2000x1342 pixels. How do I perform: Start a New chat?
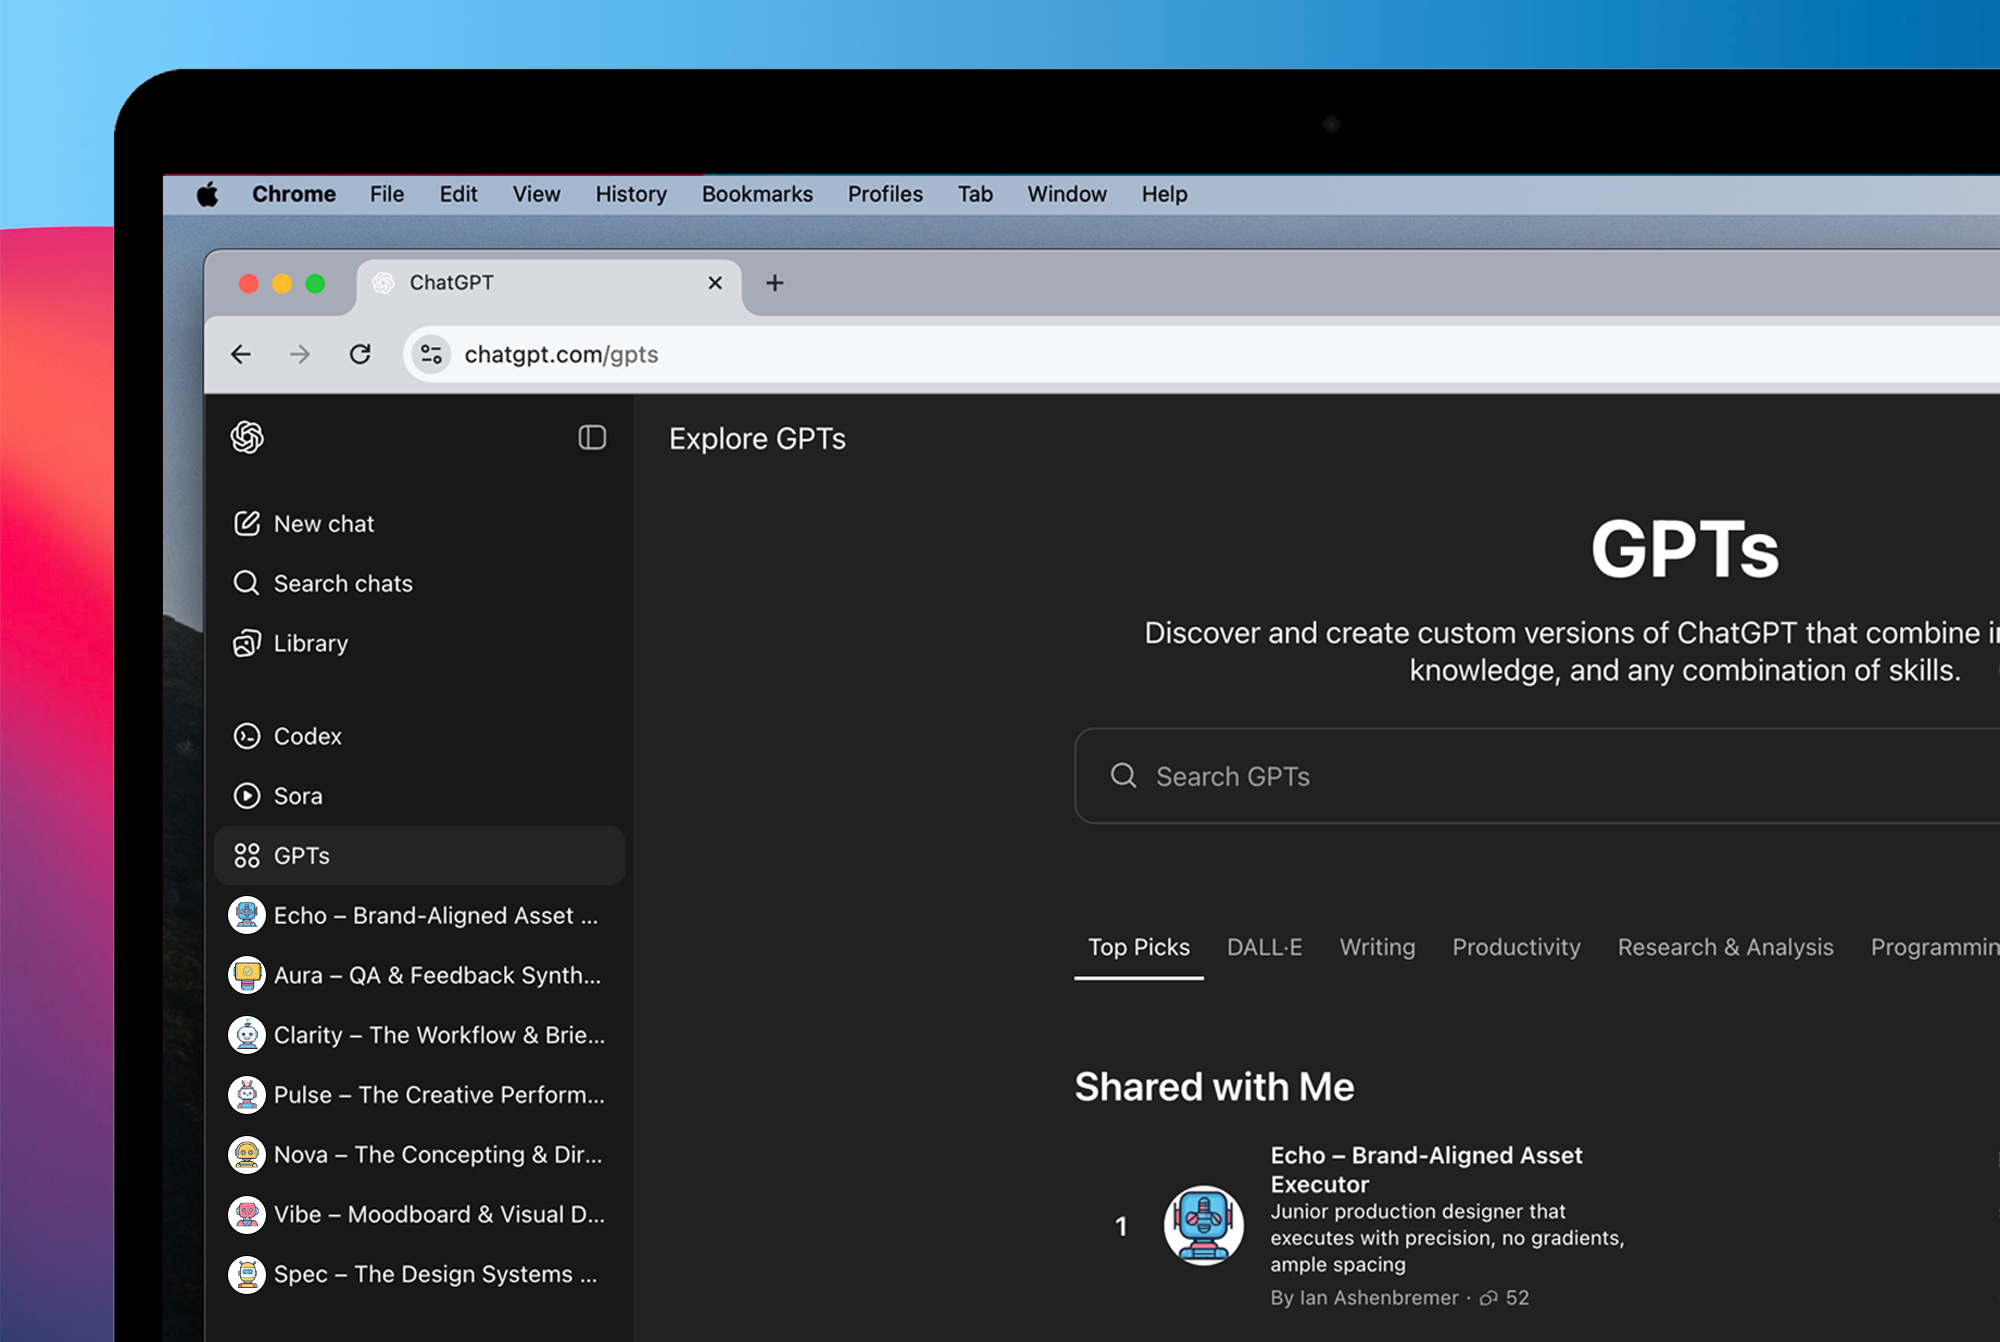[323, 523]
